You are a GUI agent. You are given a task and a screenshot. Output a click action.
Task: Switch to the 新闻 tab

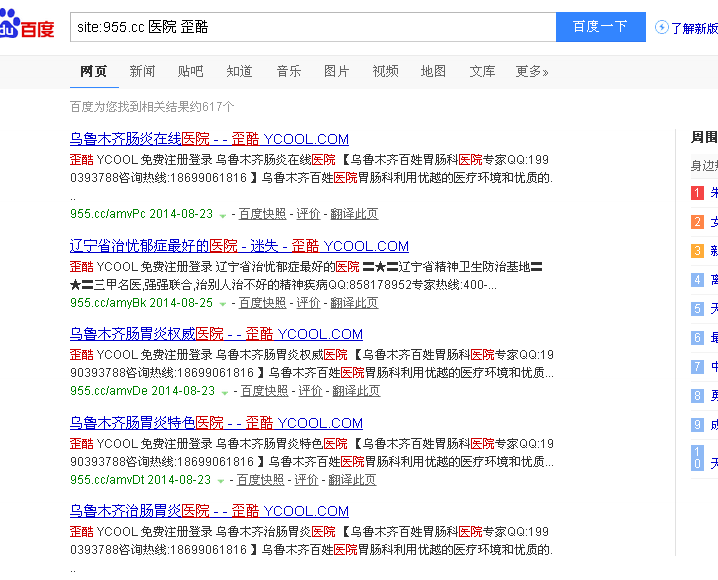pyautogui.click(x=142, y=71)
